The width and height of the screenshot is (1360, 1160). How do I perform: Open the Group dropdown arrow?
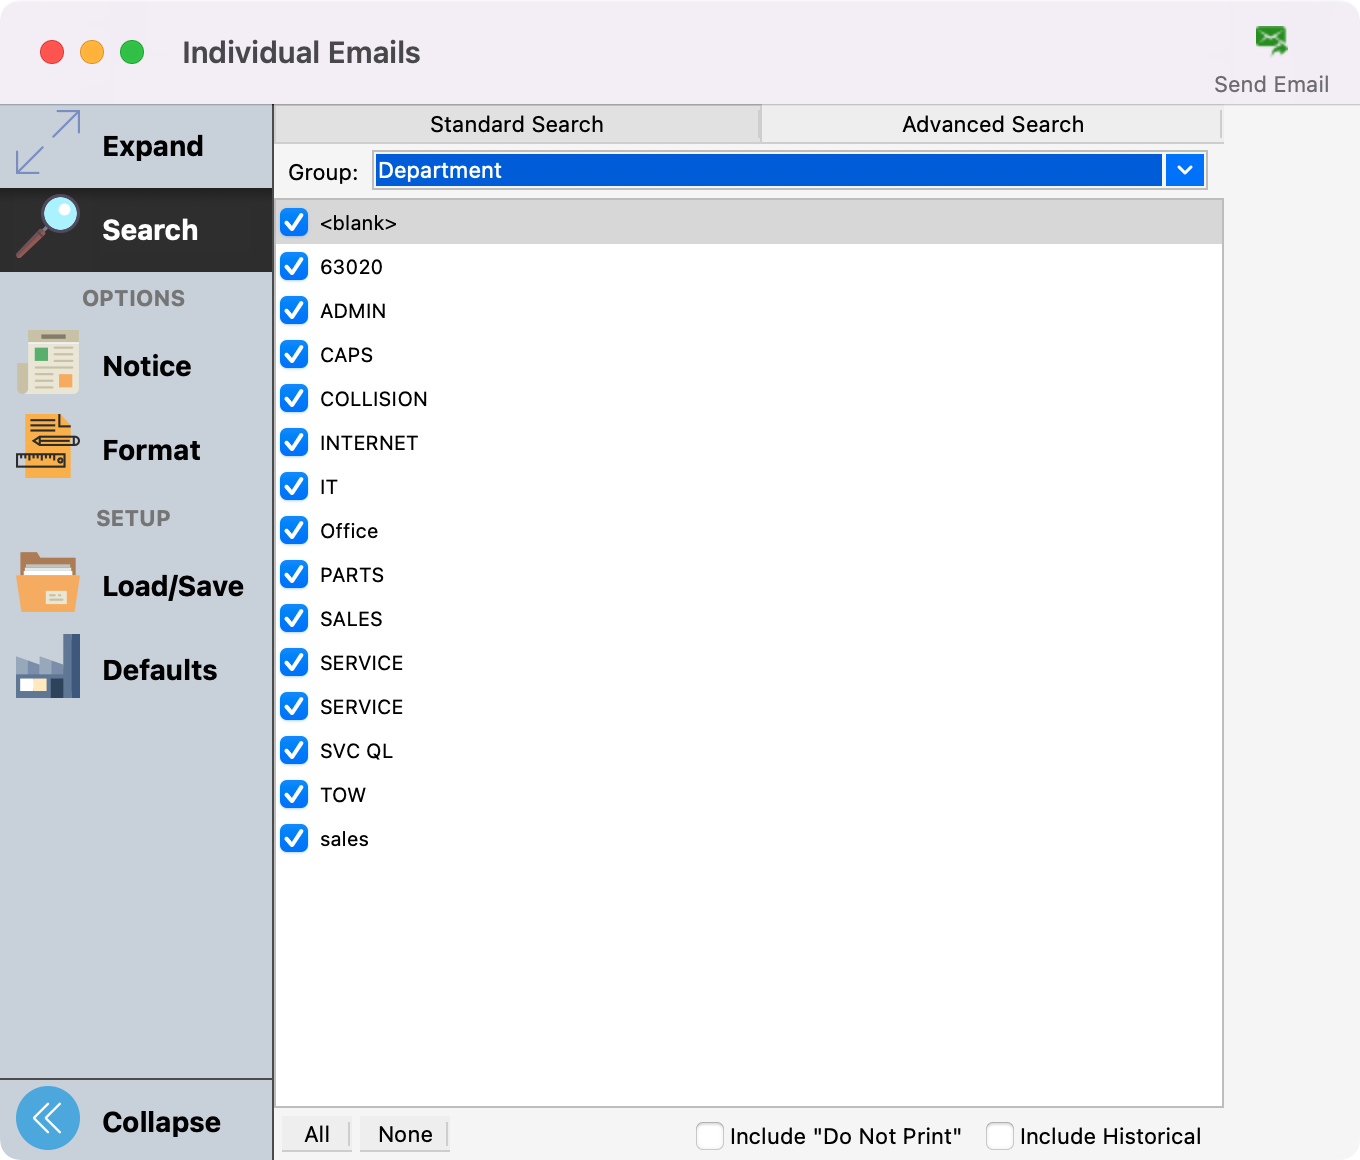[1185, 171]
